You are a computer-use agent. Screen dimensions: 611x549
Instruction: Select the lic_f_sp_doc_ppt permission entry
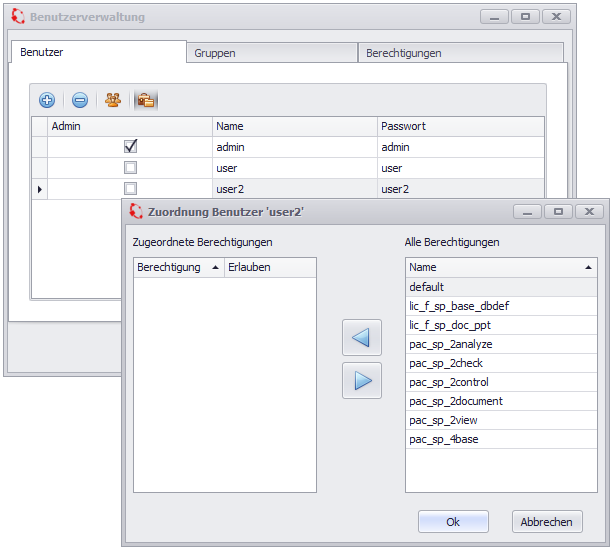click(450, 325)
